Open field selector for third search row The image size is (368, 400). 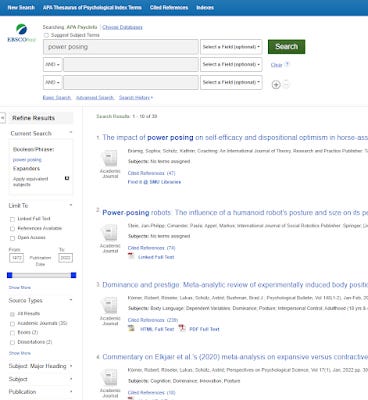click(231, 82)
